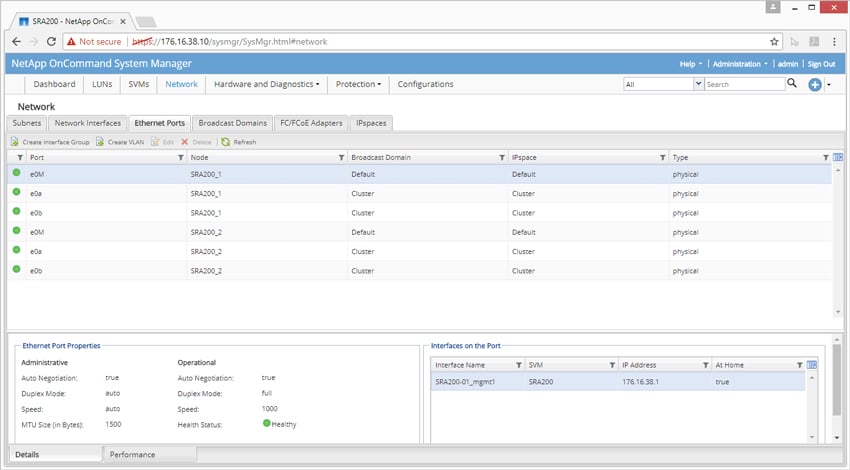Select row e0b on node SRA200_2
850x470 pixels.
click(x=419, y=271)
